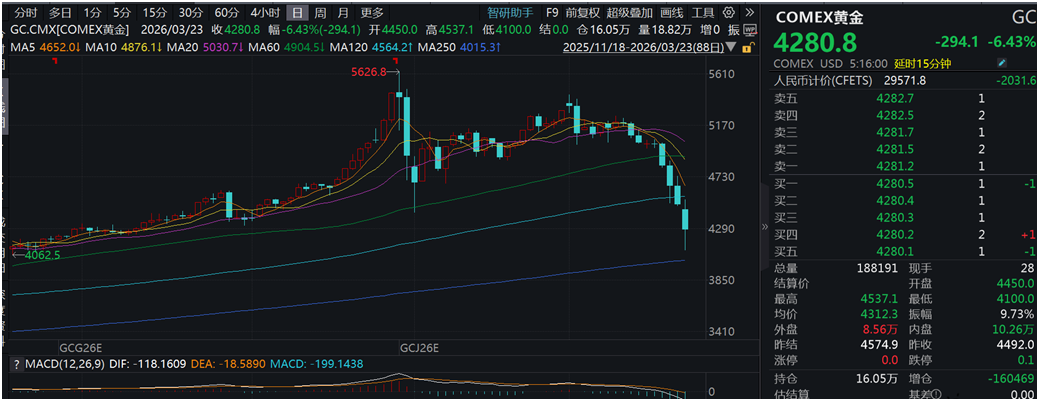Click the F9 button

pyautogui.click(x=551, y=13)
